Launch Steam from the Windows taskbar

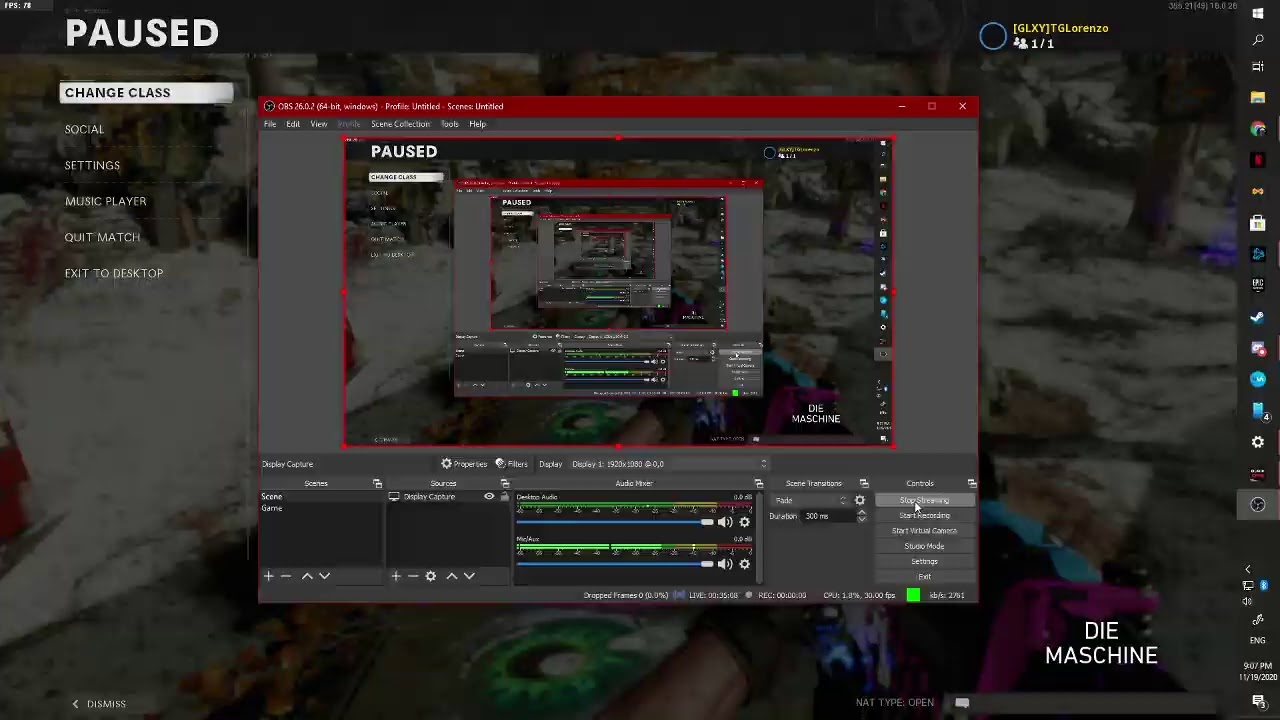(1258, 317)
